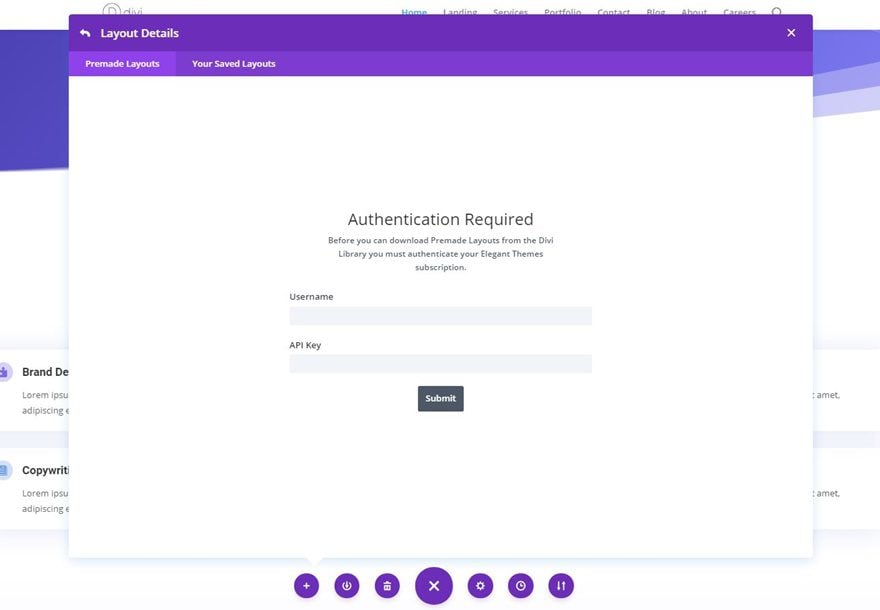Viewport: 880px width, 610px height.
Task: Focus the API Key input field
Action: pyautogui.click(x=441, y=364)
